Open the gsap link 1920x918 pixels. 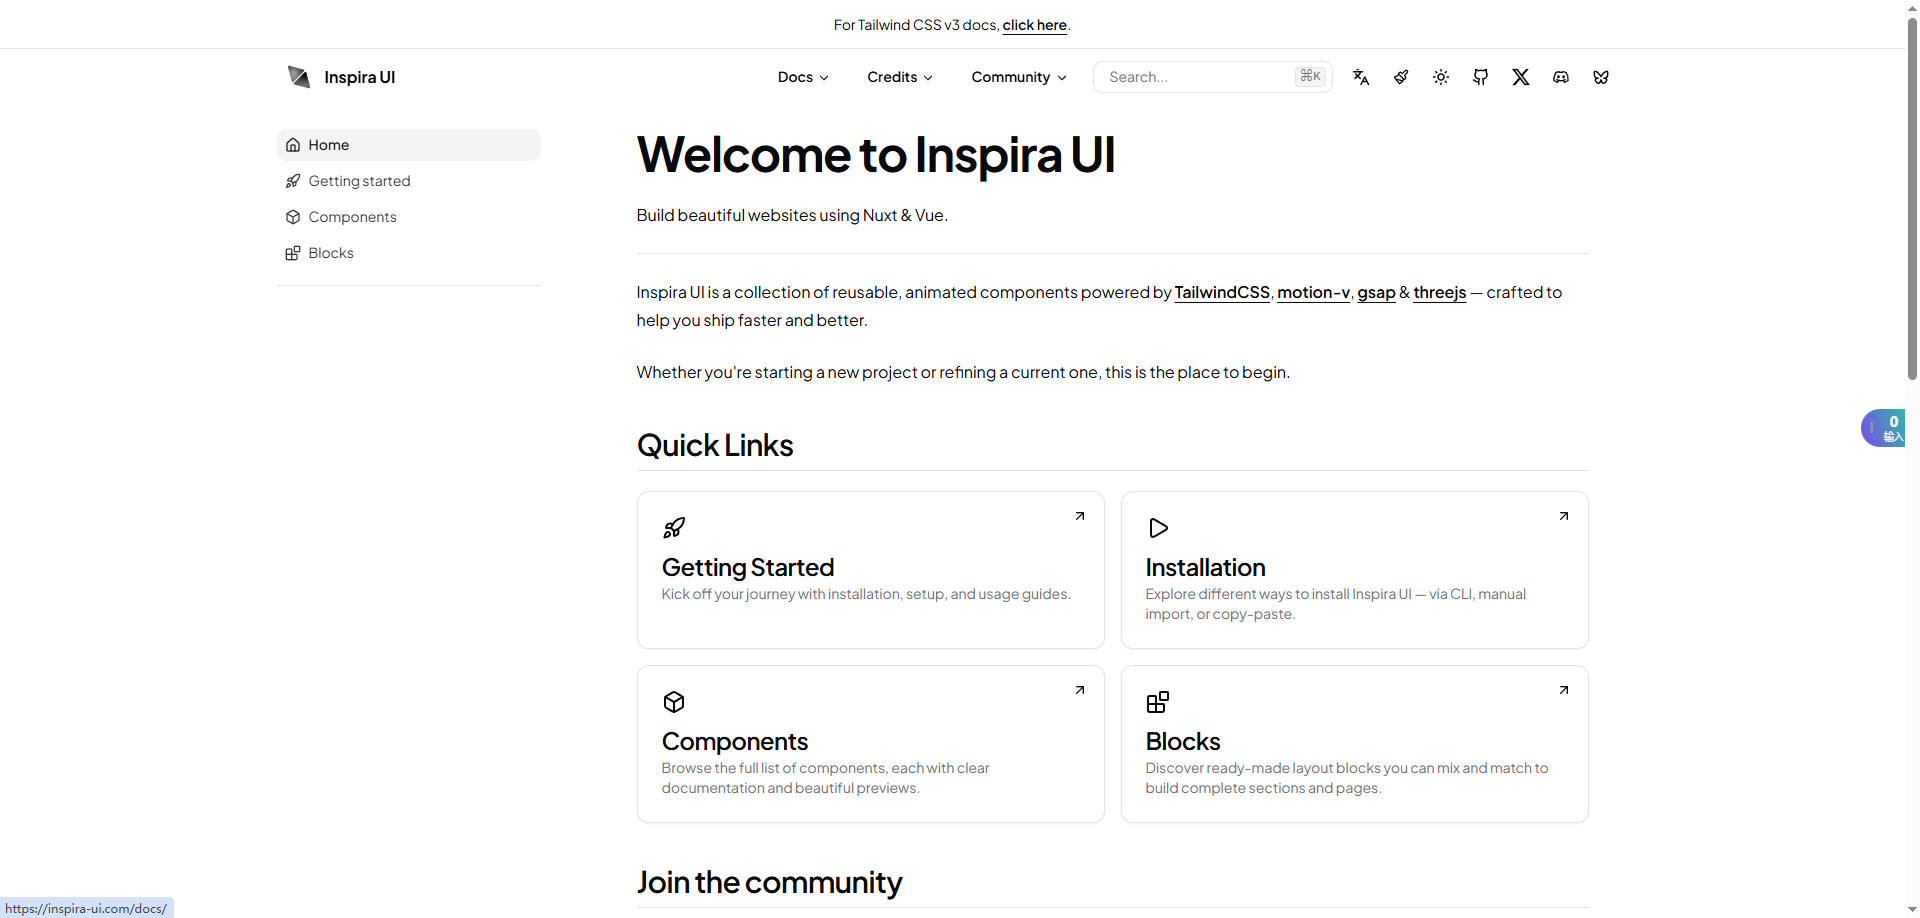click(1376, 292)
